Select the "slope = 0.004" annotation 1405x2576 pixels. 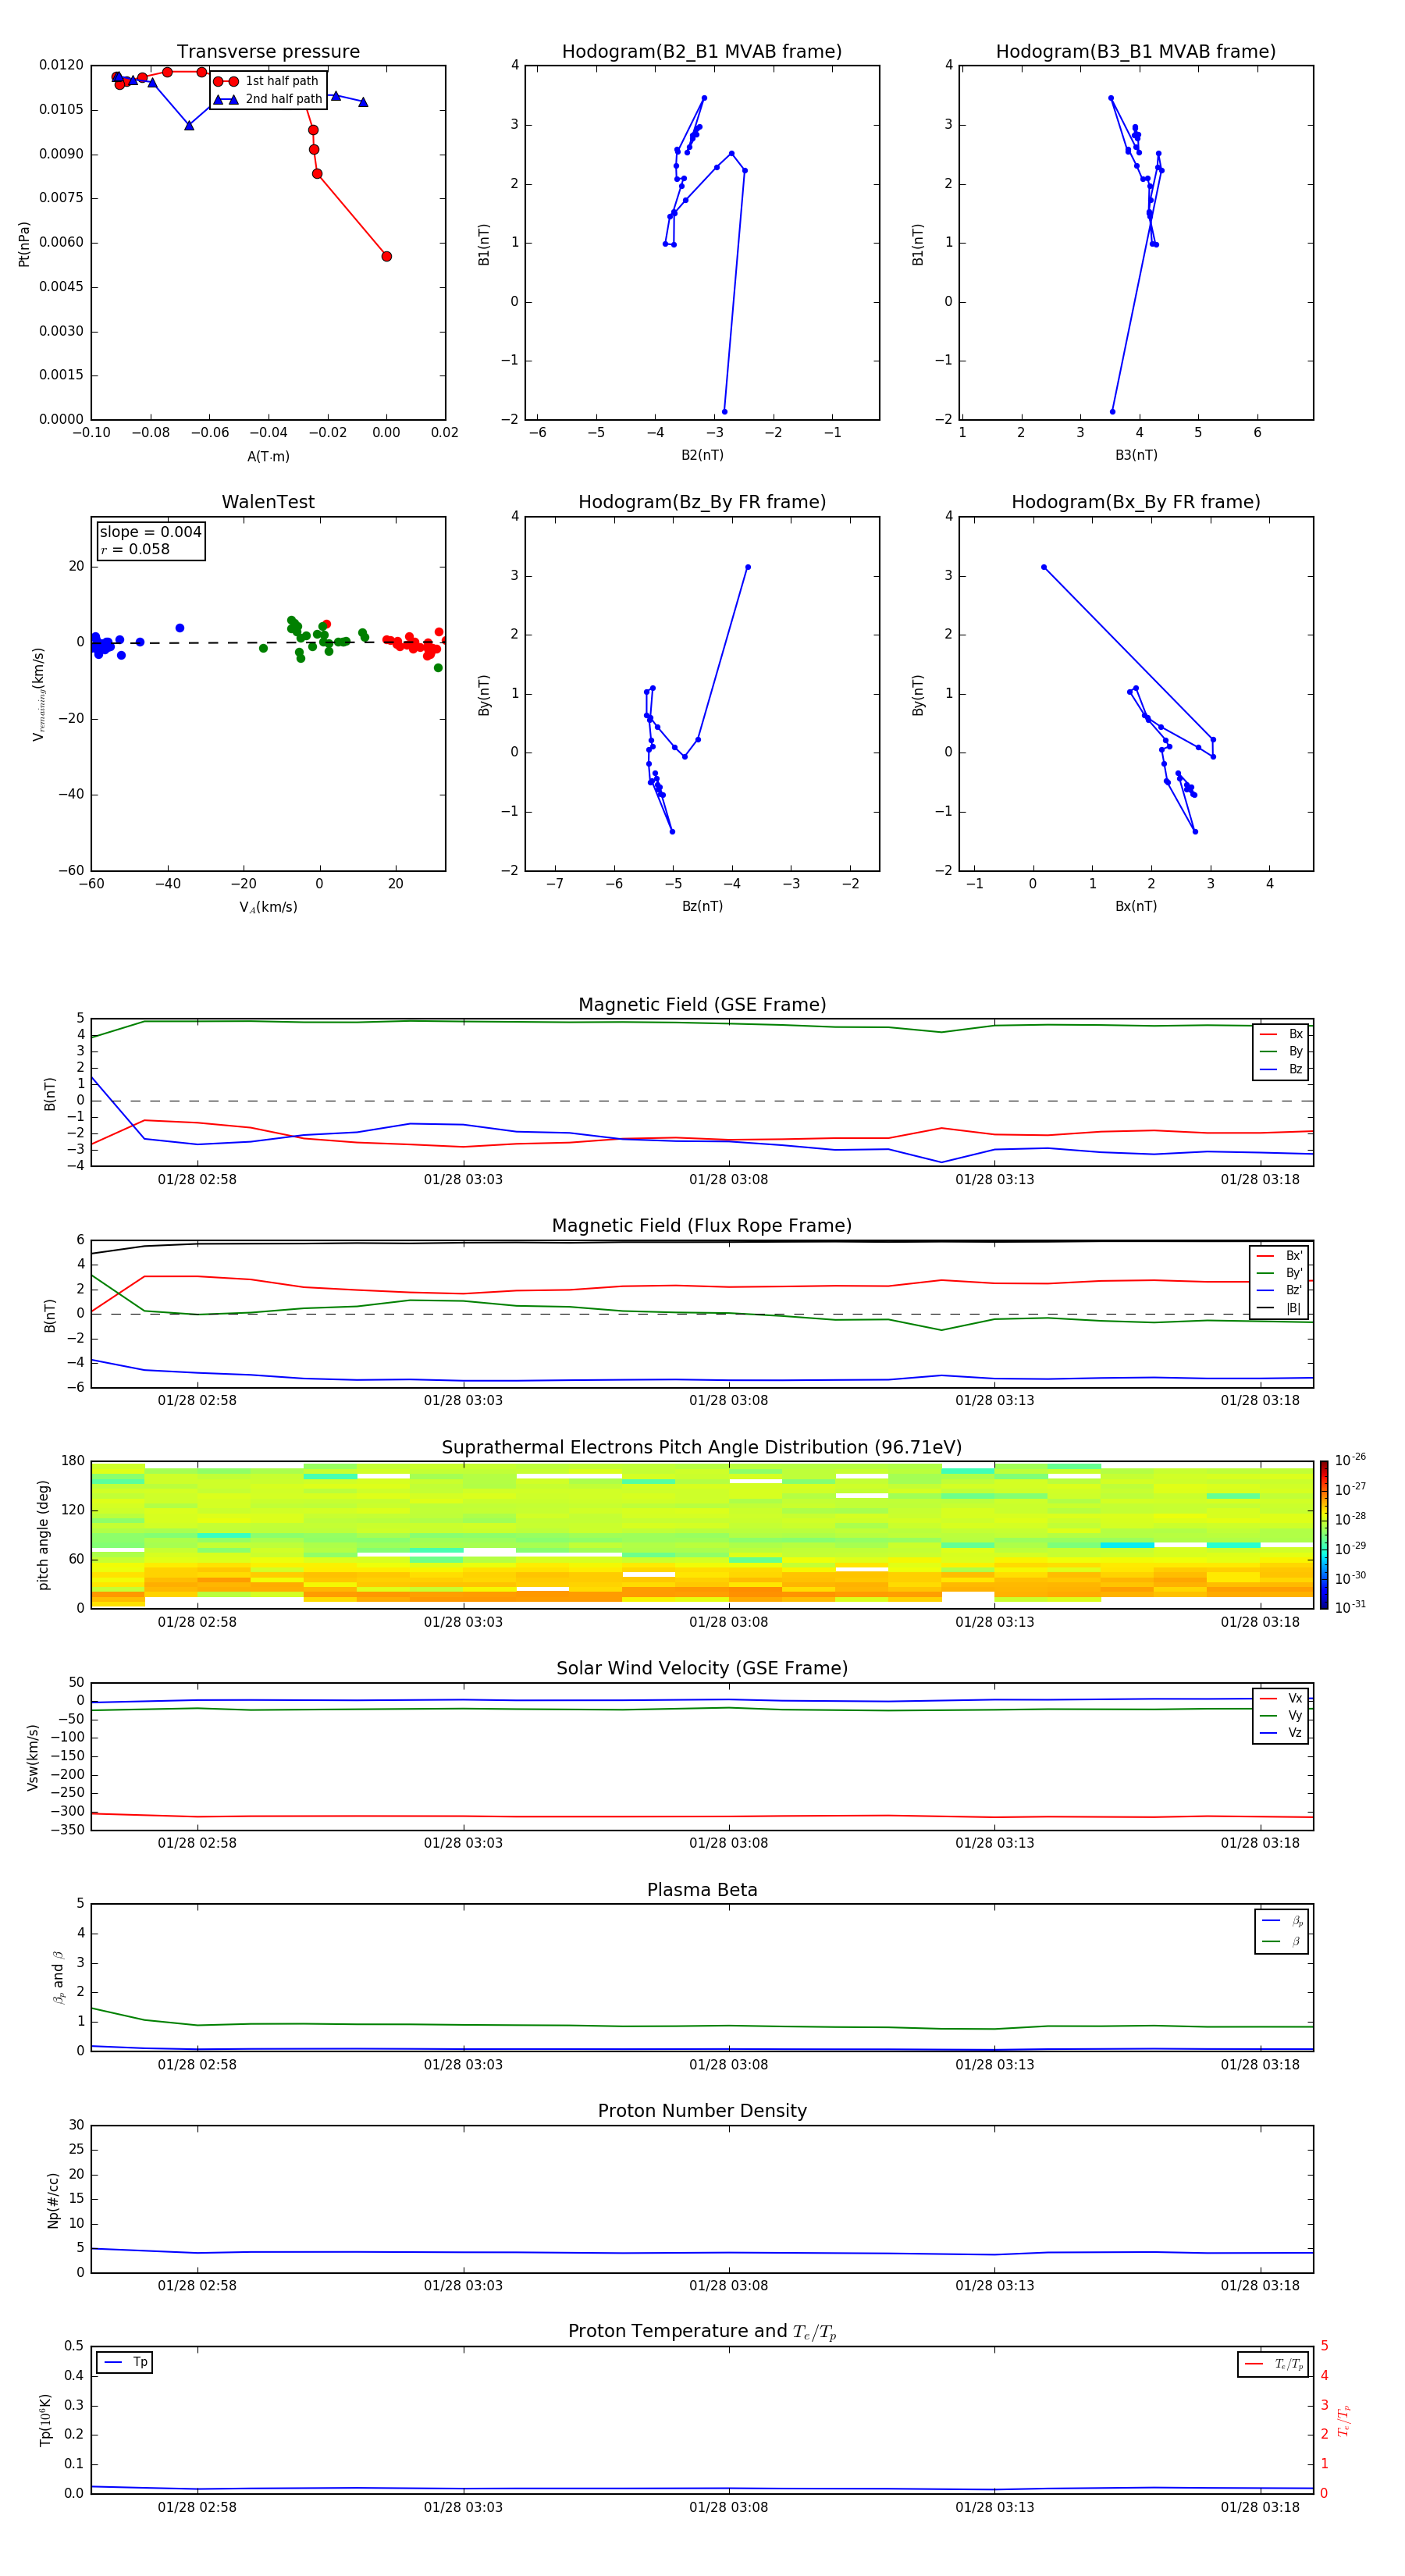(x=150, y=532)
